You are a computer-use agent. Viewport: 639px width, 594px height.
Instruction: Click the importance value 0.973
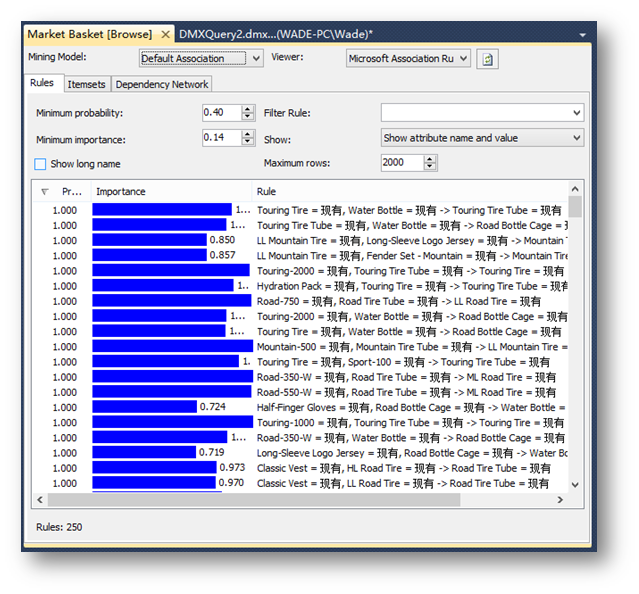point(232,467)
